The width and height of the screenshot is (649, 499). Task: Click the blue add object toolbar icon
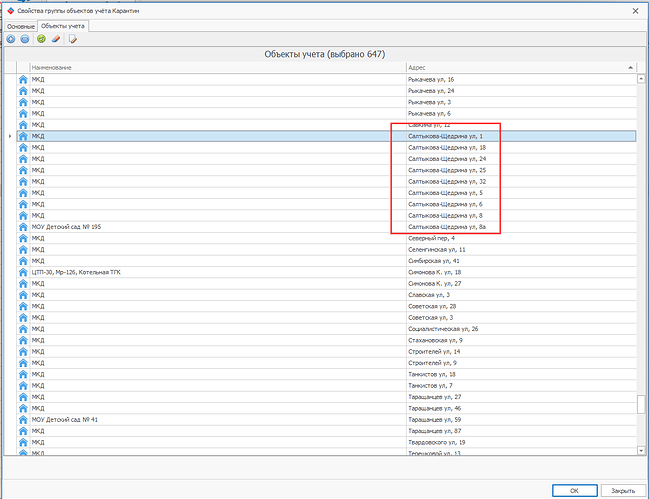[11, 39]
